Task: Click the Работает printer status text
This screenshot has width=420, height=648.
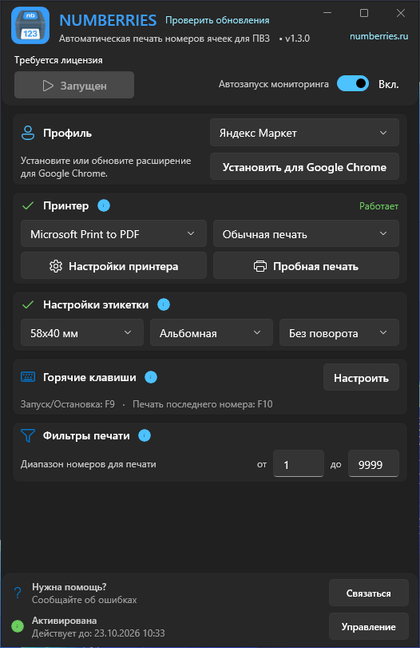Action: (379, 206)
